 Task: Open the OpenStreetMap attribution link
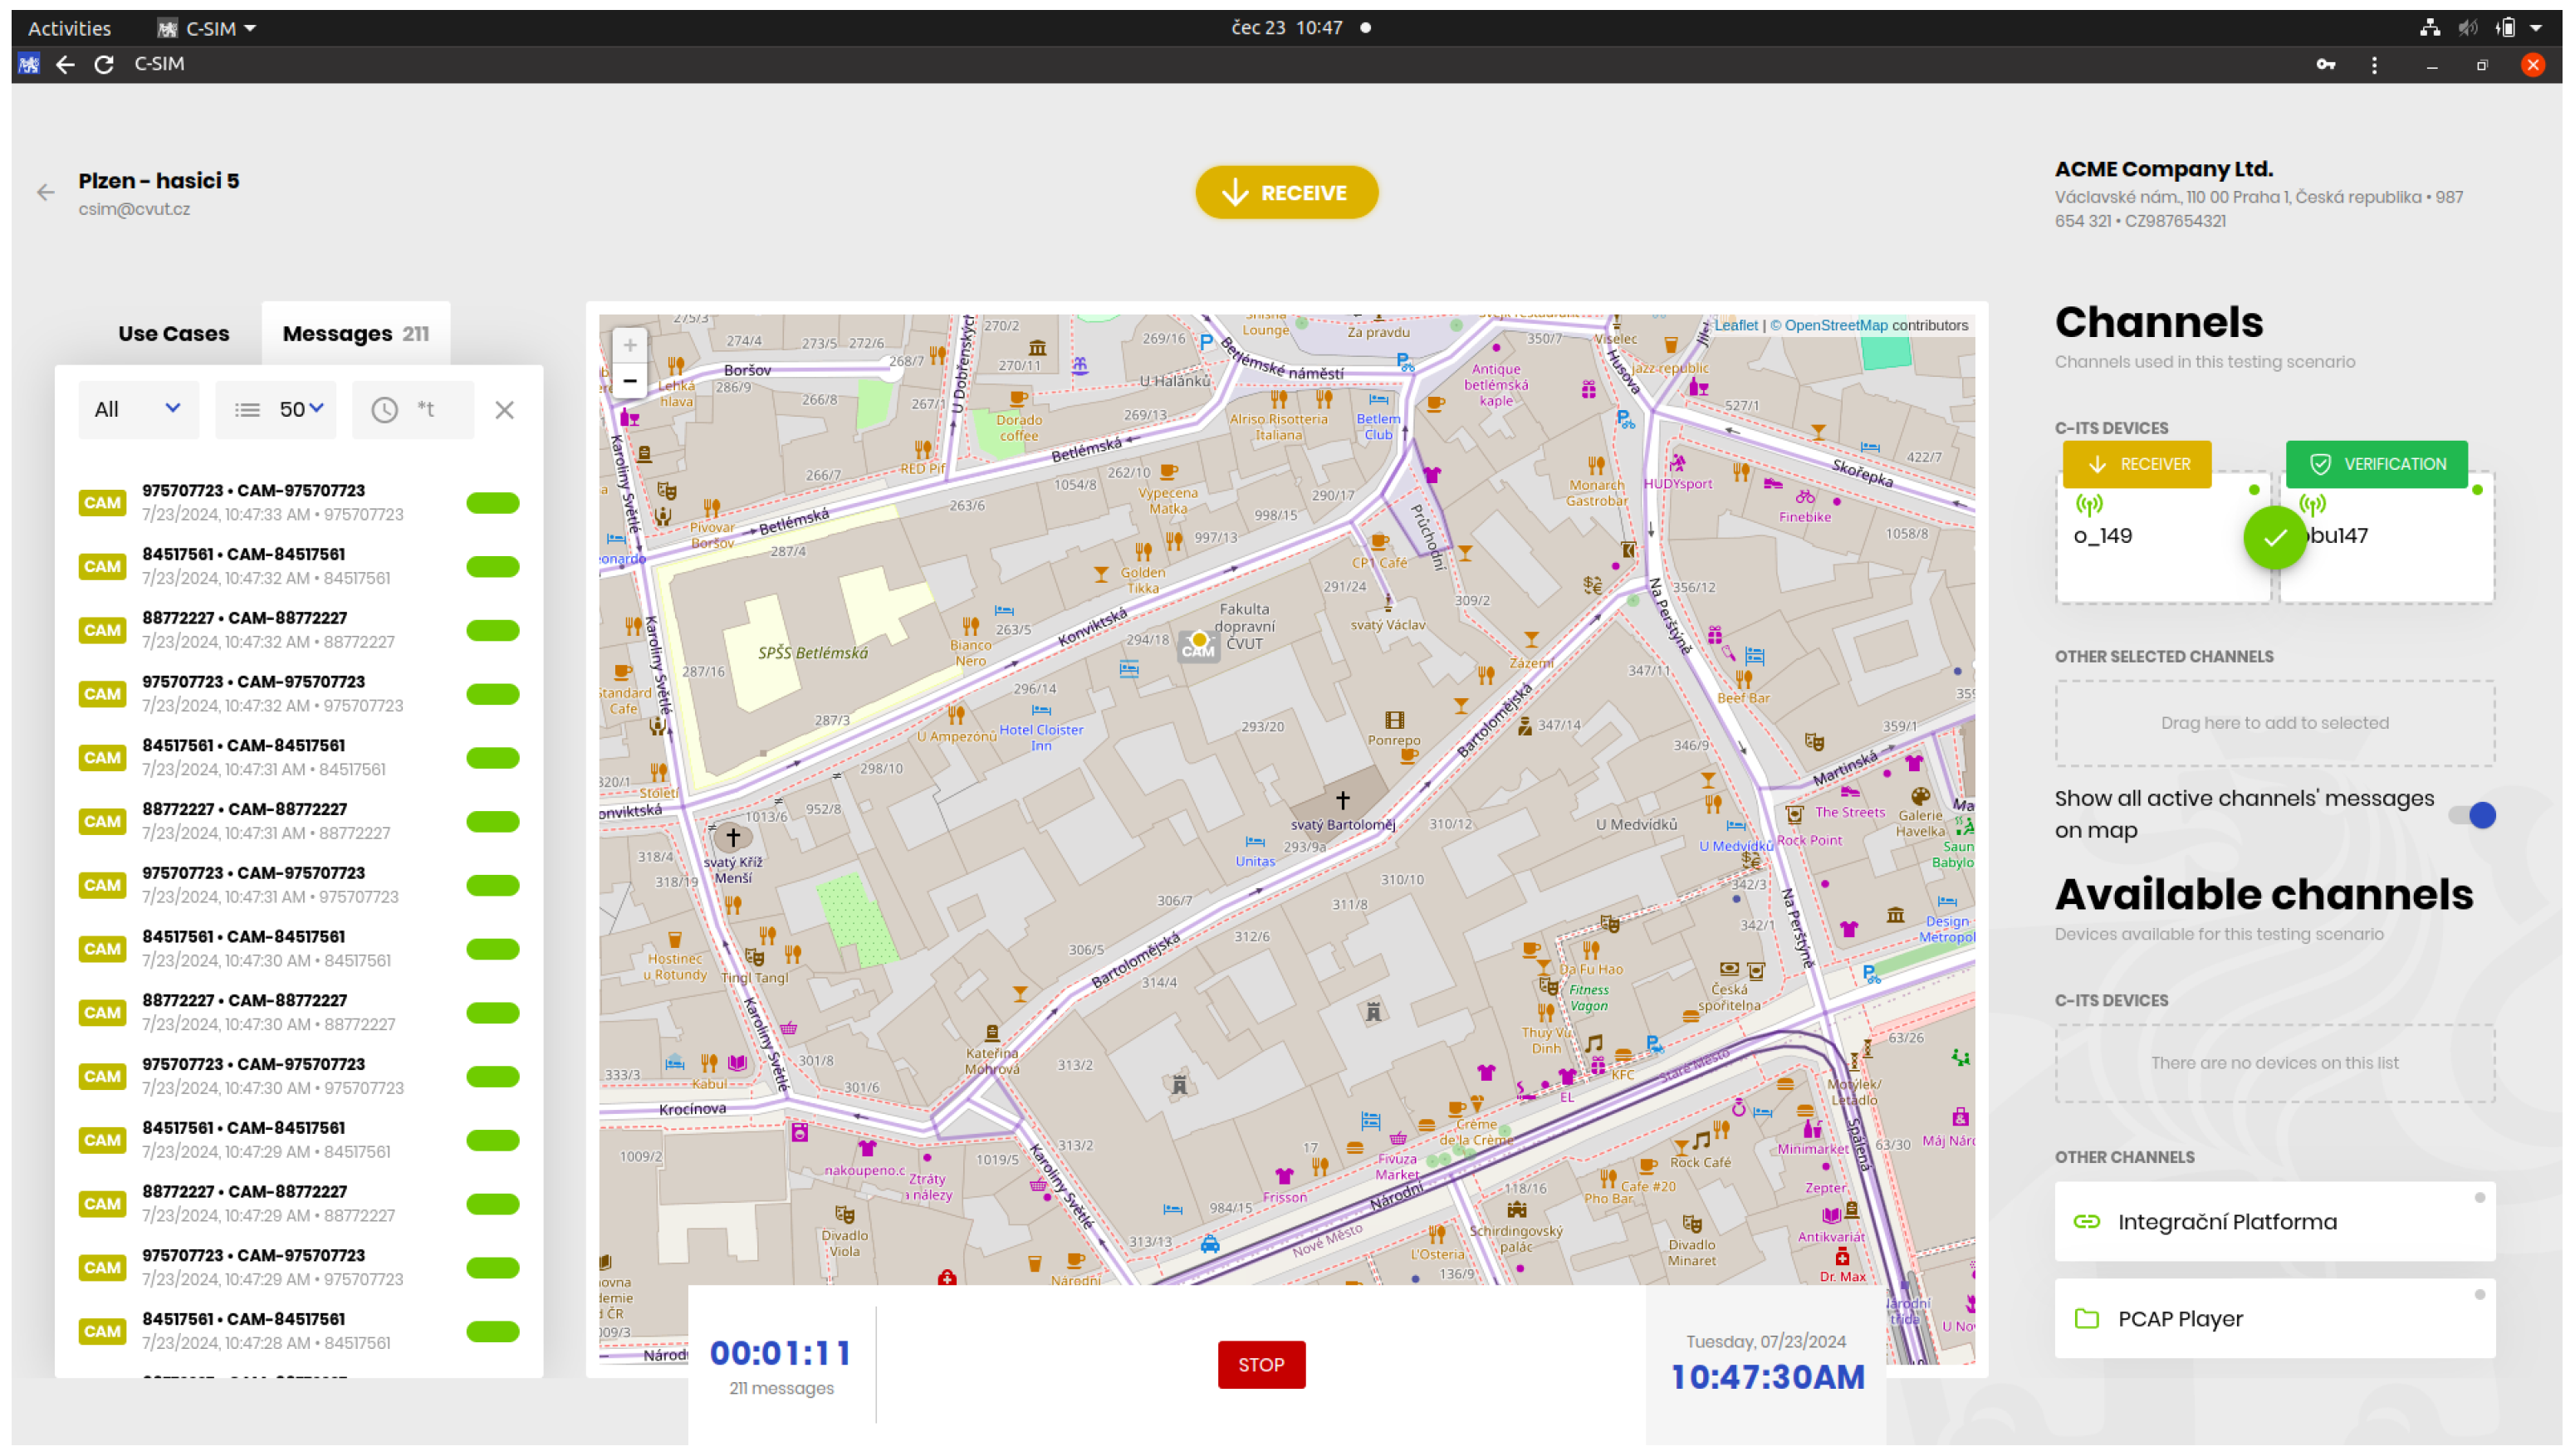1828,325
